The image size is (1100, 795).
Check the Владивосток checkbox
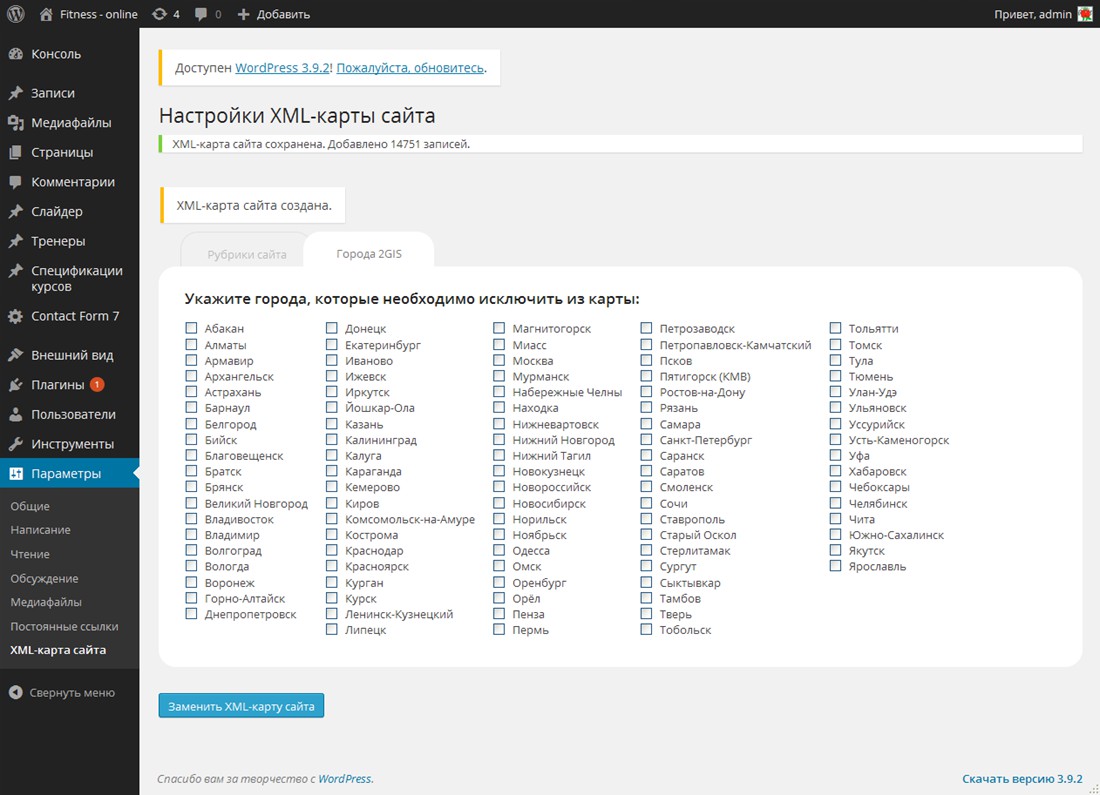(191, 519)
